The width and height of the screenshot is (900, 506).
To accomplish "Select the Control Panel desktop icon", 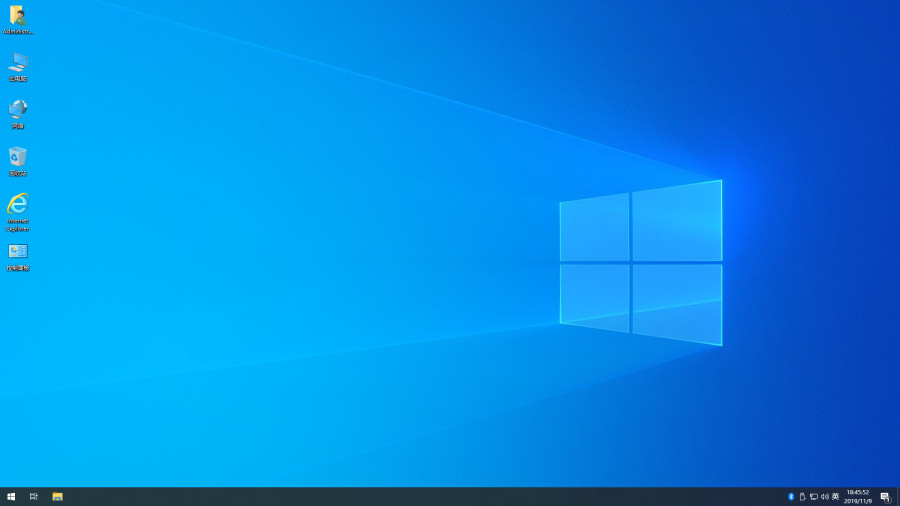I will [18, 257].
